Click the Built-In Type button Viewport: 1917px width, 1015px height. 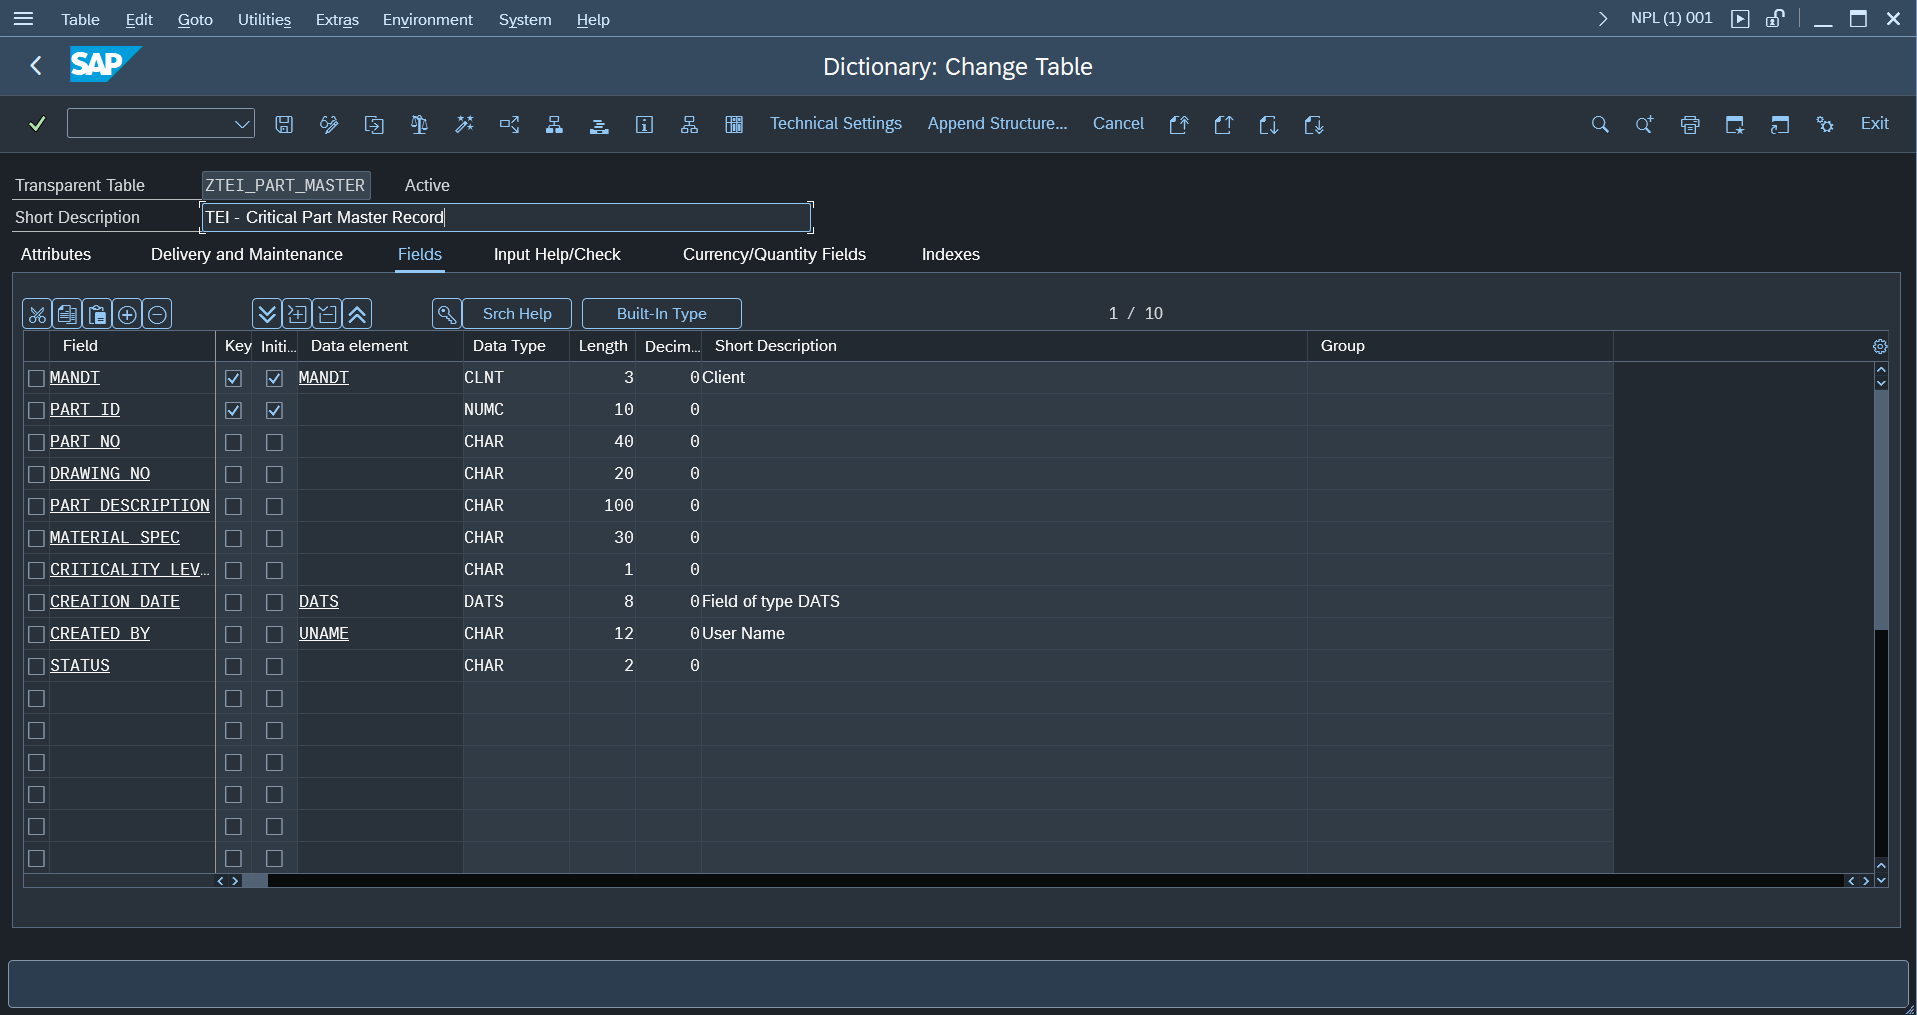662,314
